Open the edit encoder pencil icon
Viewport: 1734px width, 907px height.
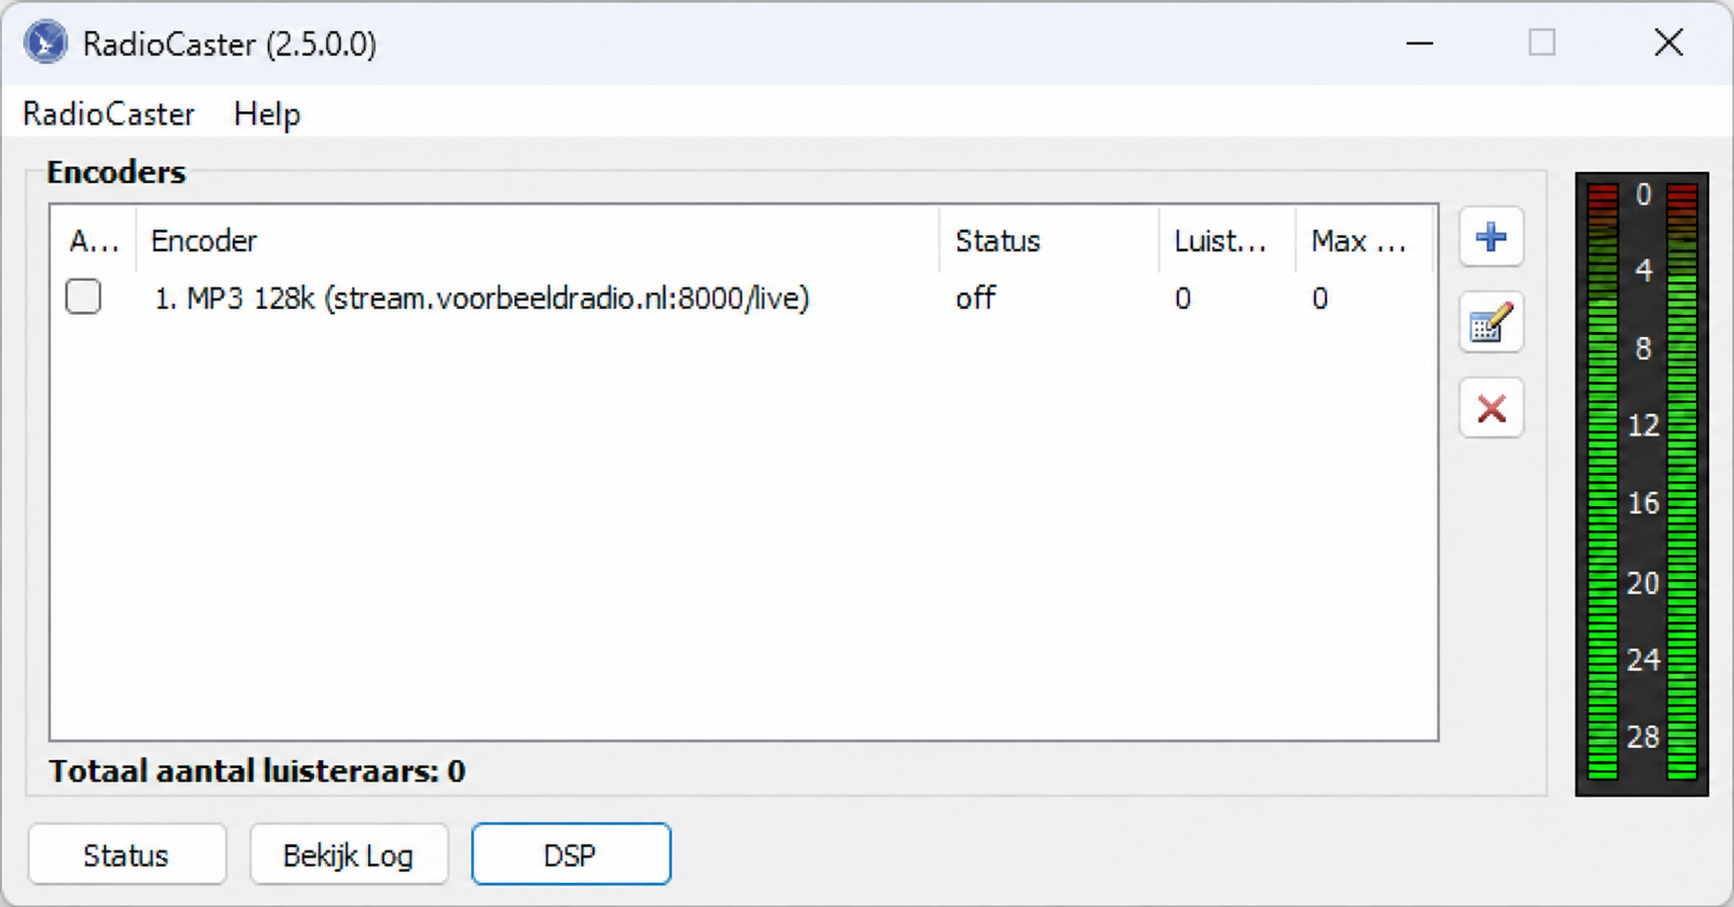click(1491, 323)
